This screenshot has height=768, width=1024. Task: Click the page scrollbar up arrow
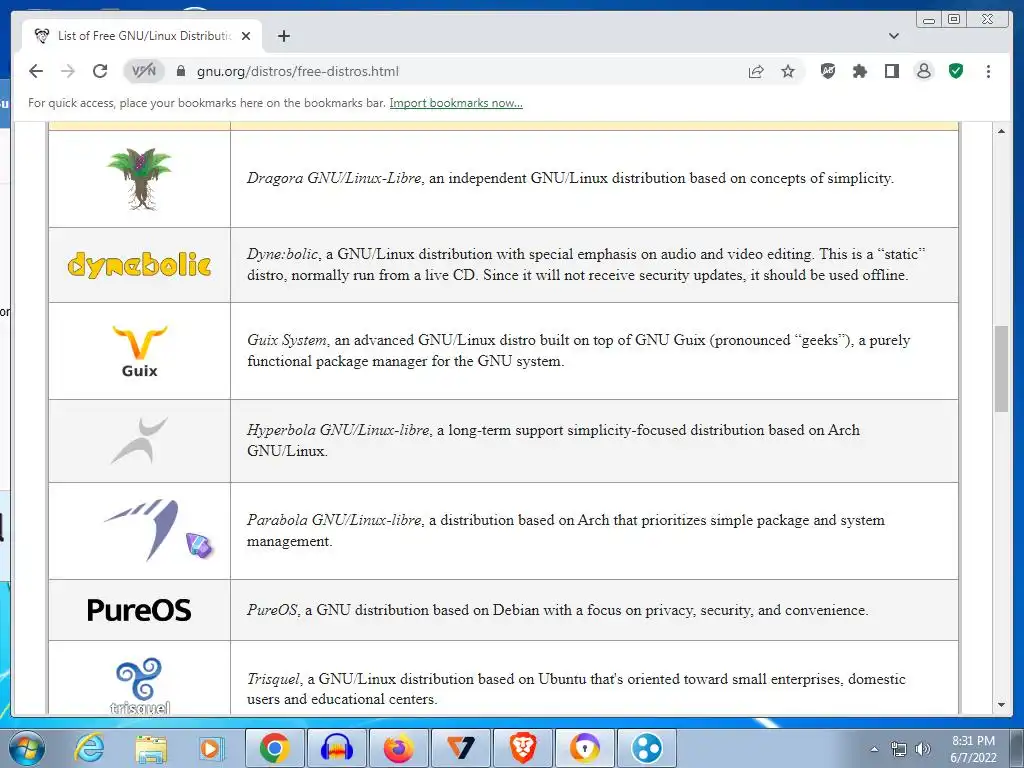(x=1001, y=131)
